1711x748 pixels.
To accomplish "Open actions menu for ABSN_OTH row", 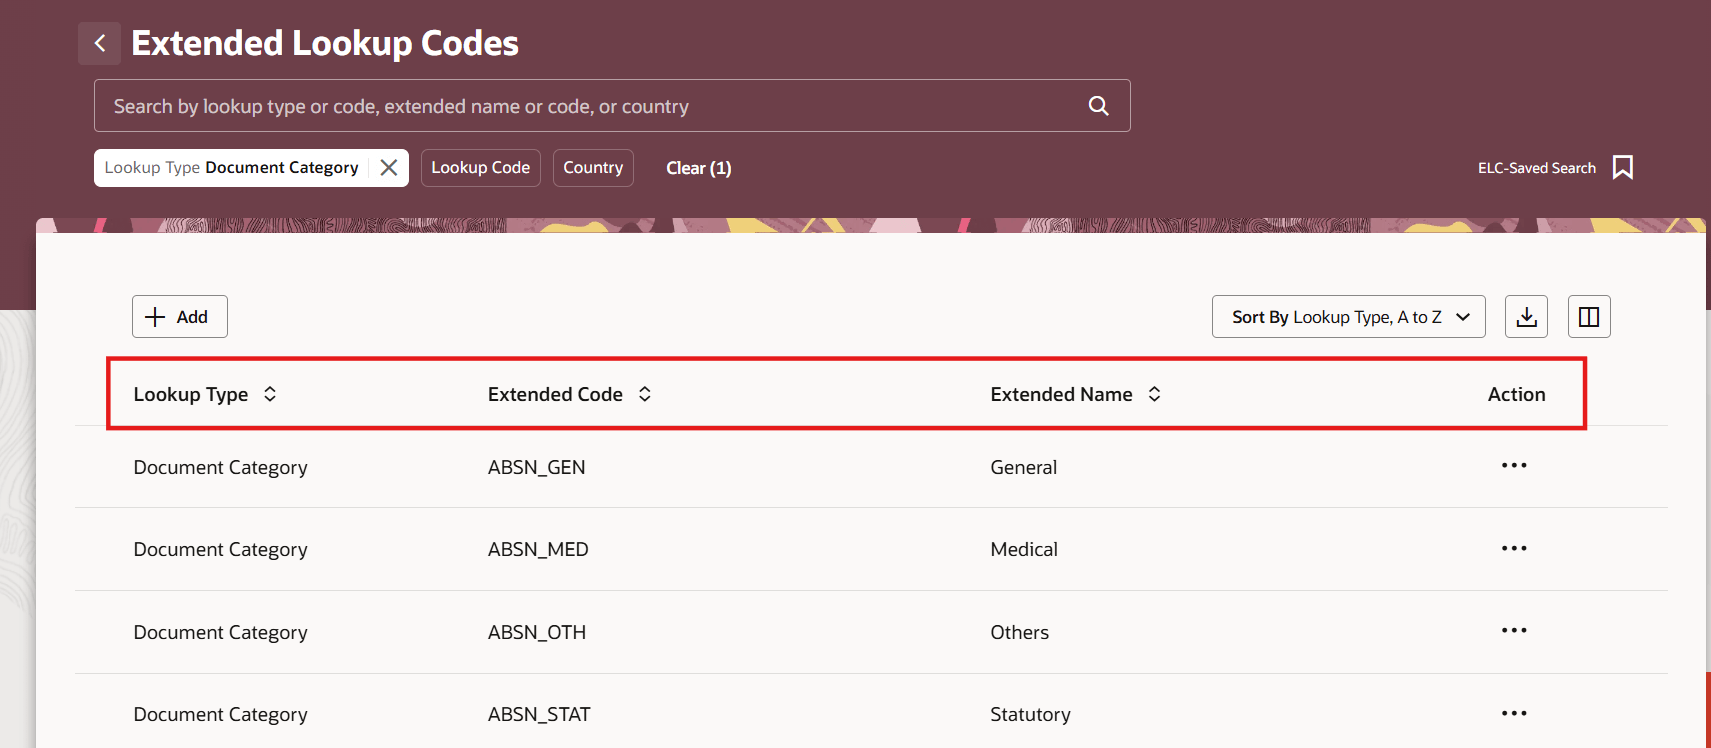I will coord(1514,631).
